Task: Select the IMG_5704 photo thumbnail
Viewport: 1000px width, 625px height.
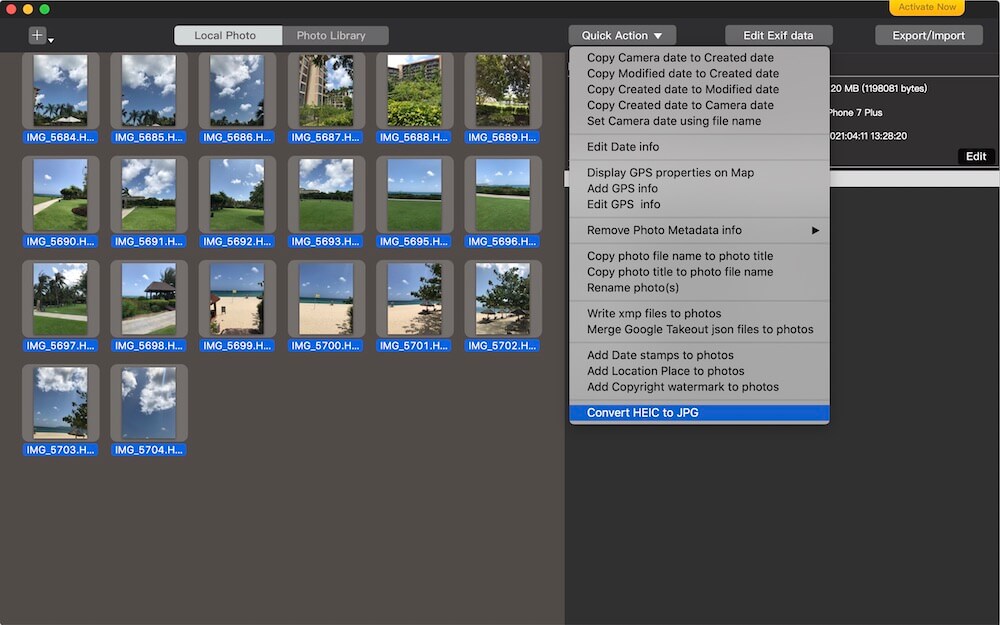Action: tap(148, 400)
